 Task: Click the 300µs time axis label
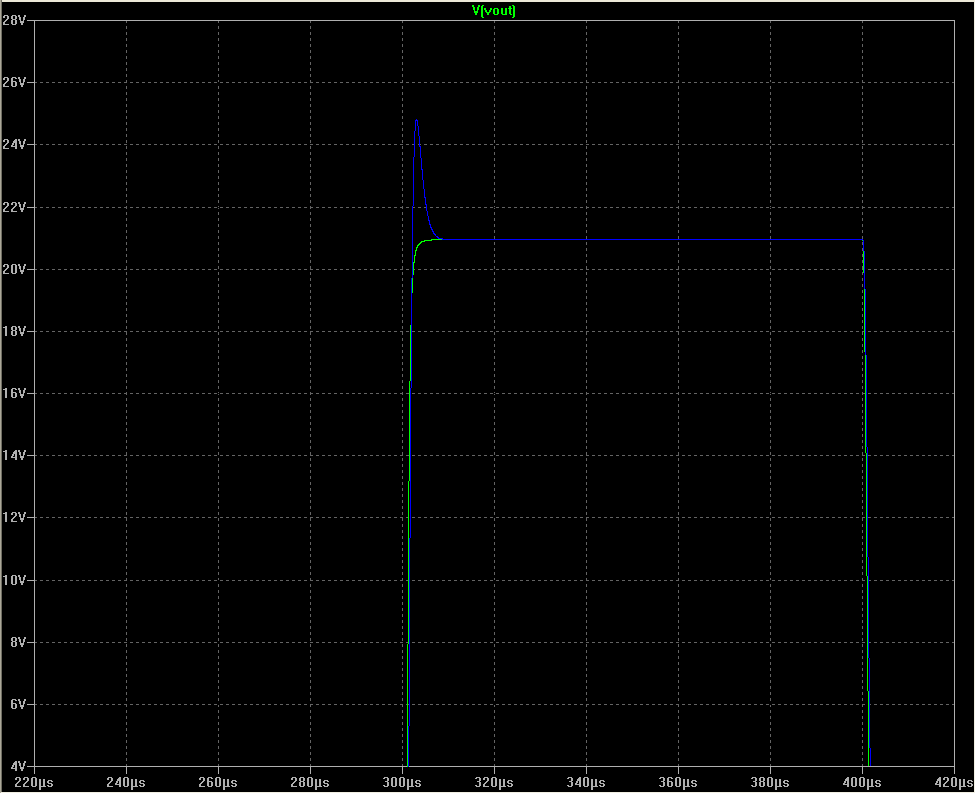(x=402, y=783)
